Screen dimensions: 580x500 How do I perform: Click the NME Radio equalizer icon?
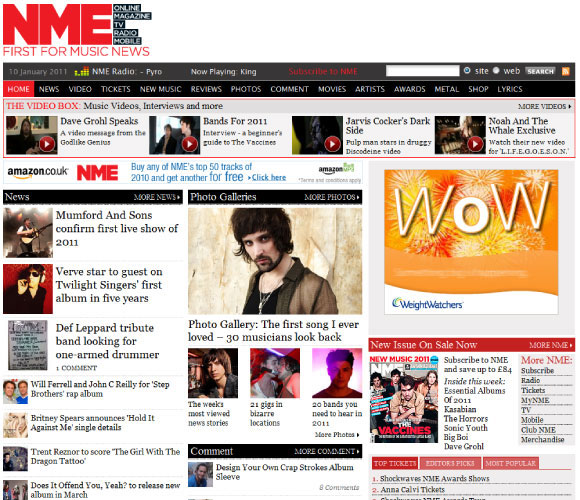(x=82, y=71)
